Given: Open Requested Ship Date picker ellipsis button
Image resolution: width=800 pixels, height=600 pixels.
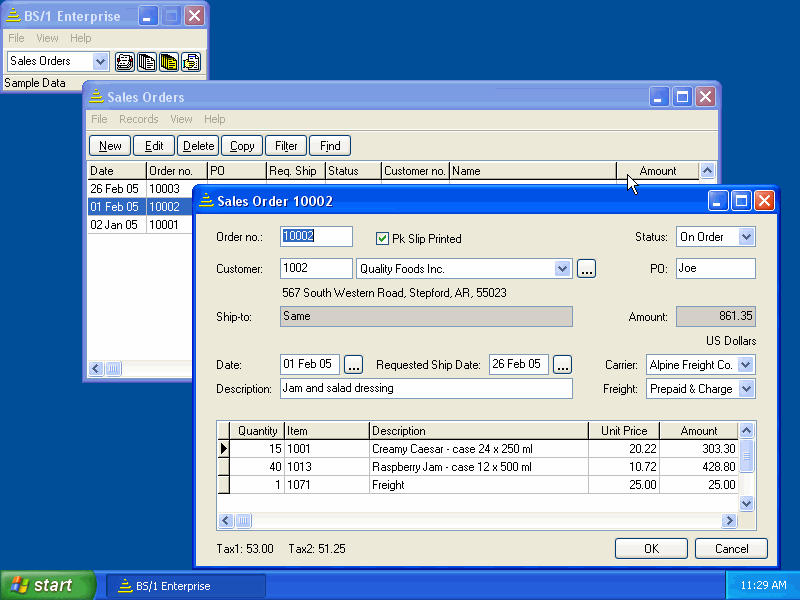Looking at the screenshot, I should click(x=562, y=365).
